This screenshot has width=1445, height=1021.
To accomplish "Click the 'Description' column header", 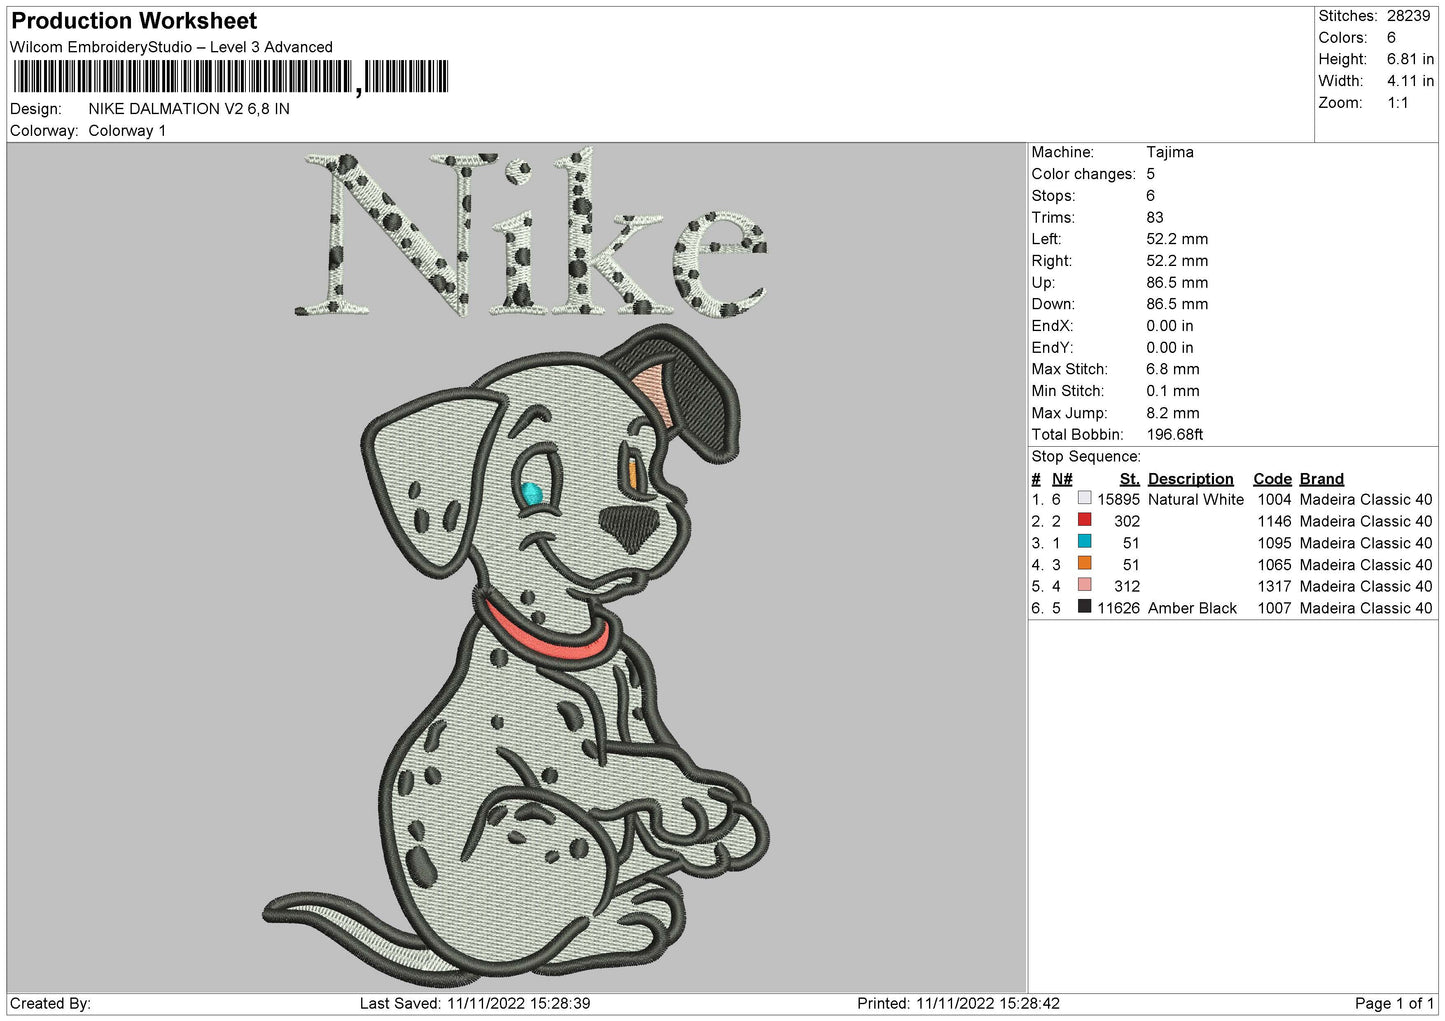I will tap(1190, 479).
